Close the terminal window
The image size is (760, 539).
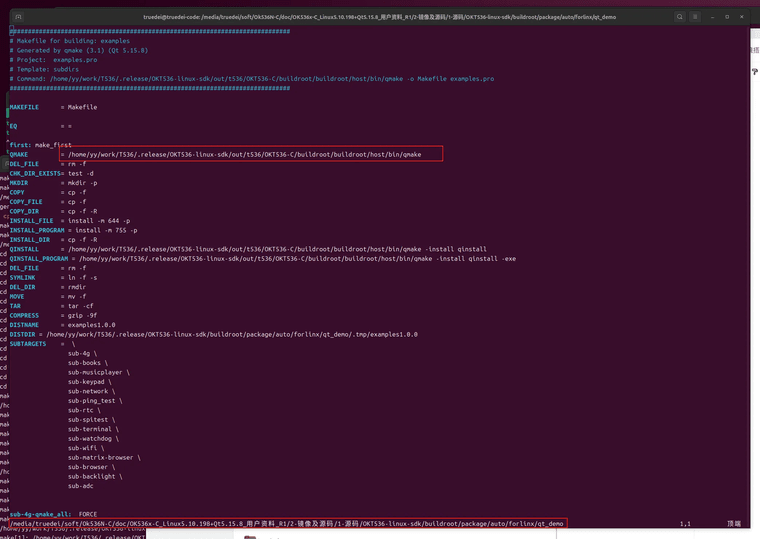tap(742, 17)
